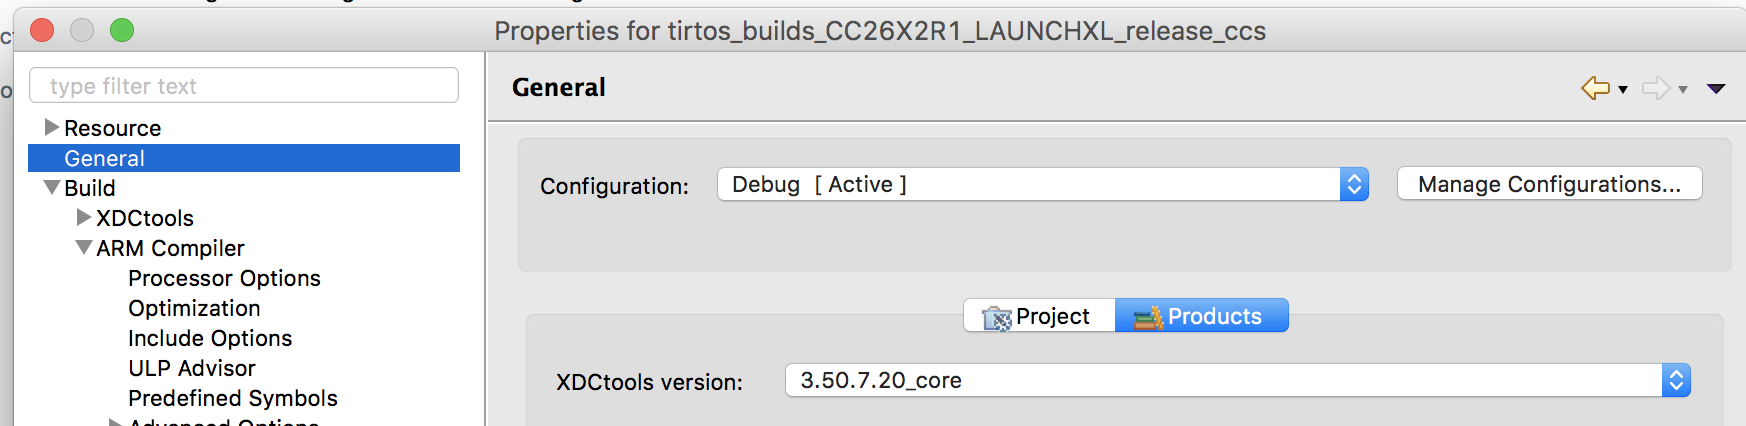Open the Configuration dropdown
The width and height of the screenshot is (1746, 426).
[1042, 184]
